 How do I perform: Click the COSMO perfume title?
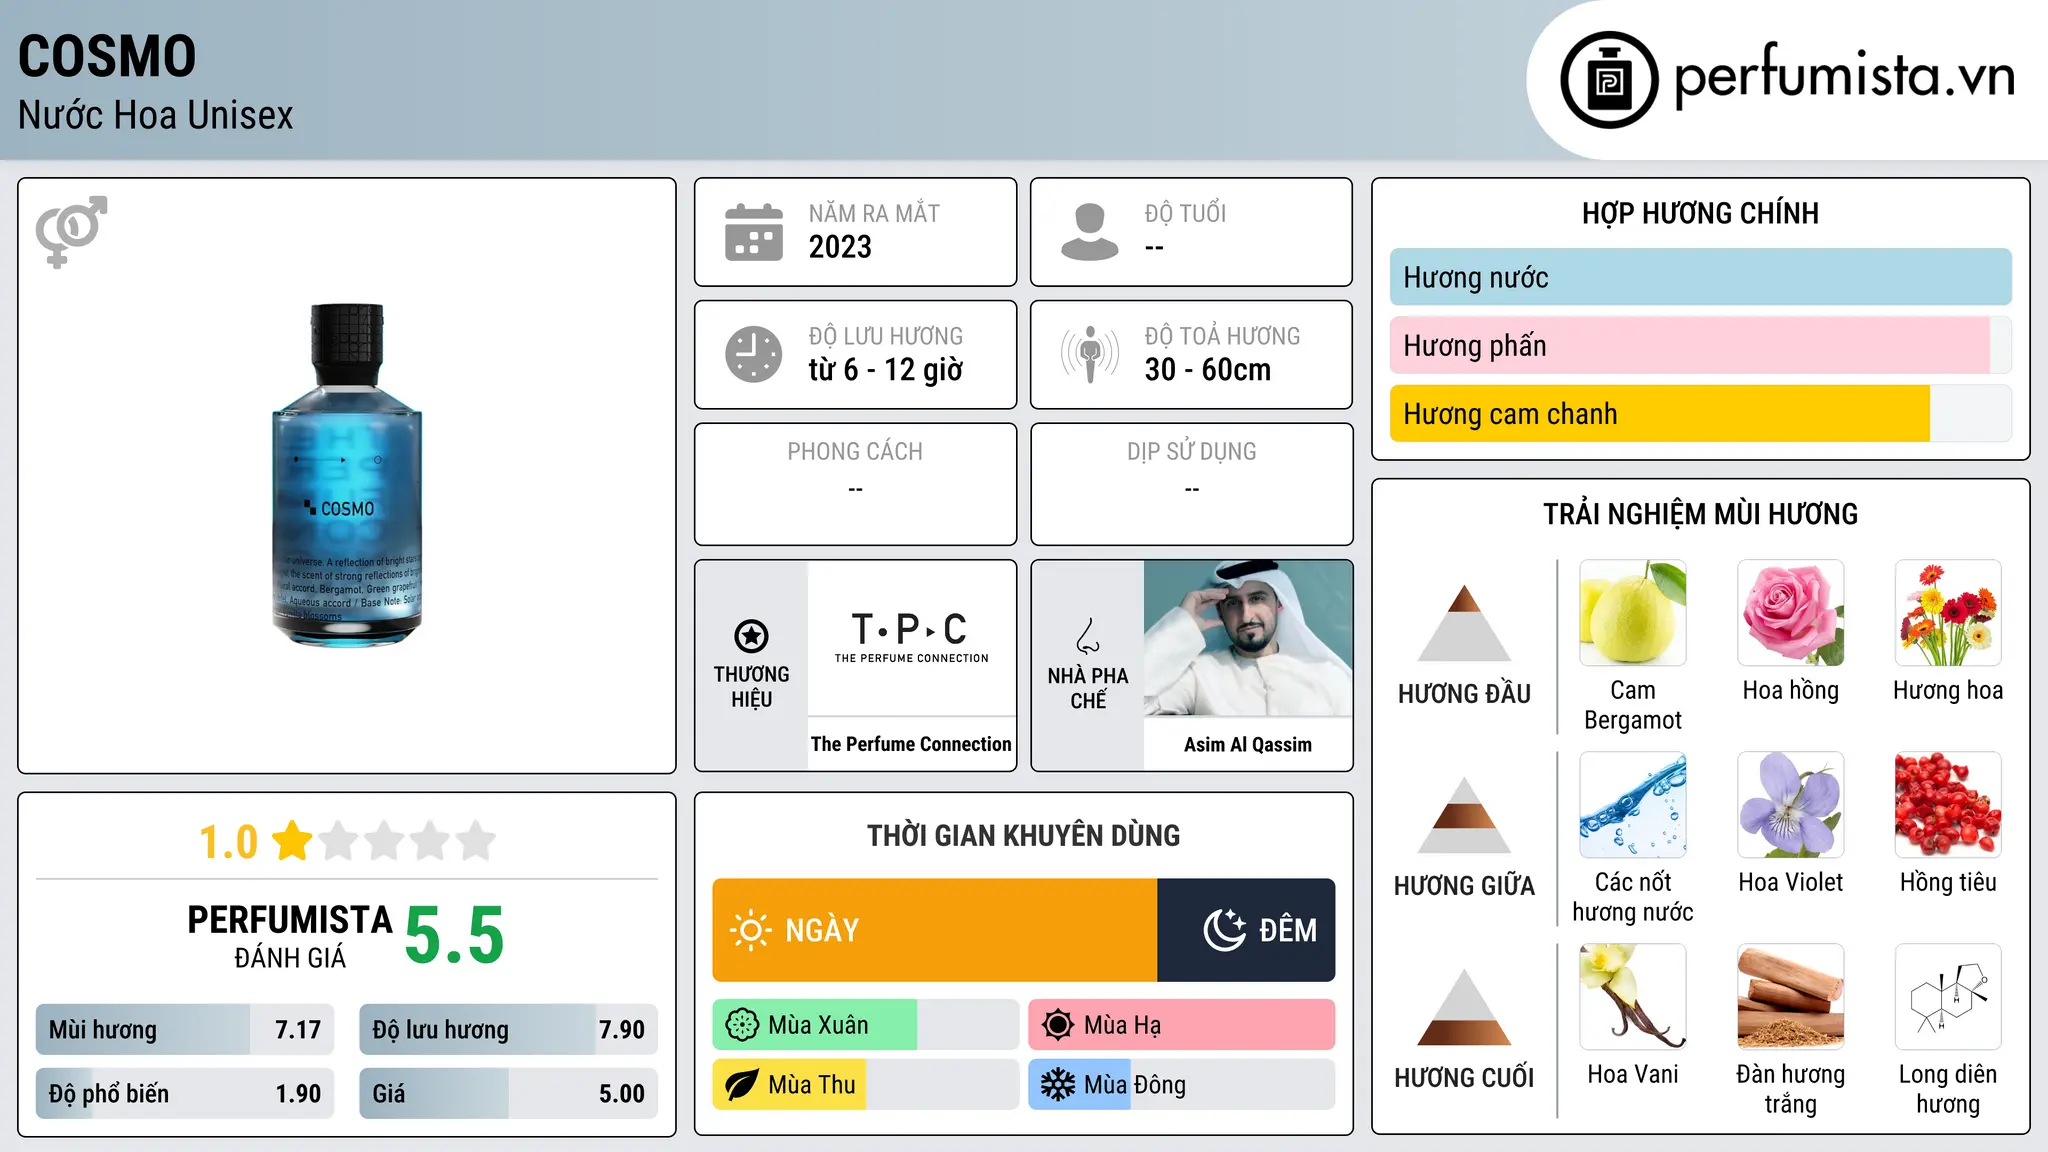[107, 56]
